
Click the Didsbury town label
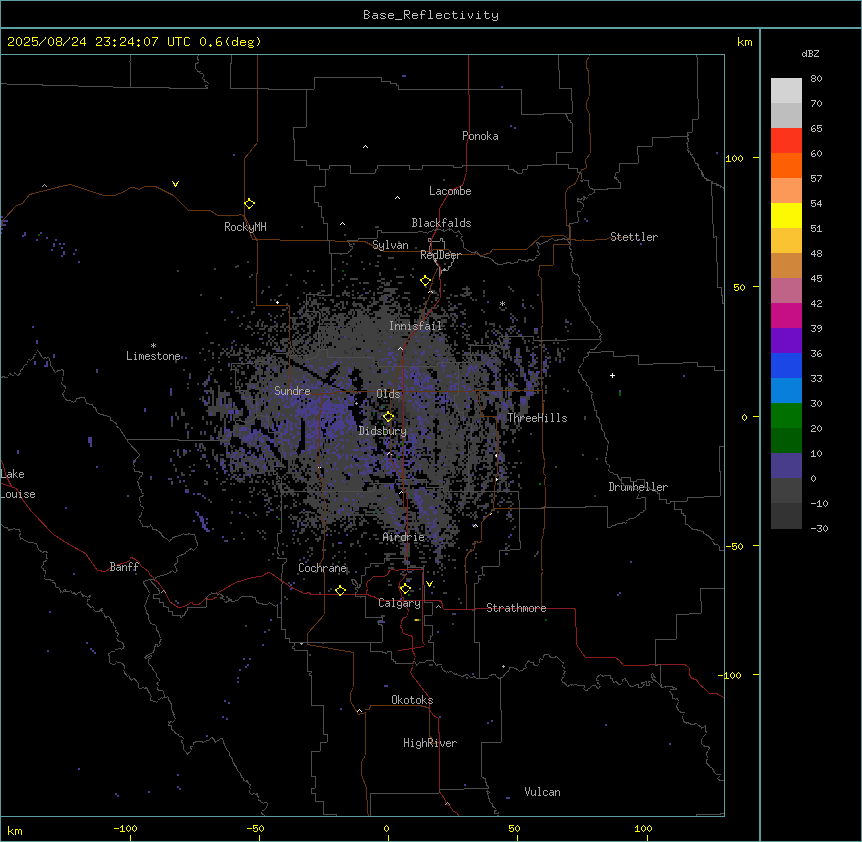pyautogui.click(x=383, y=431)
